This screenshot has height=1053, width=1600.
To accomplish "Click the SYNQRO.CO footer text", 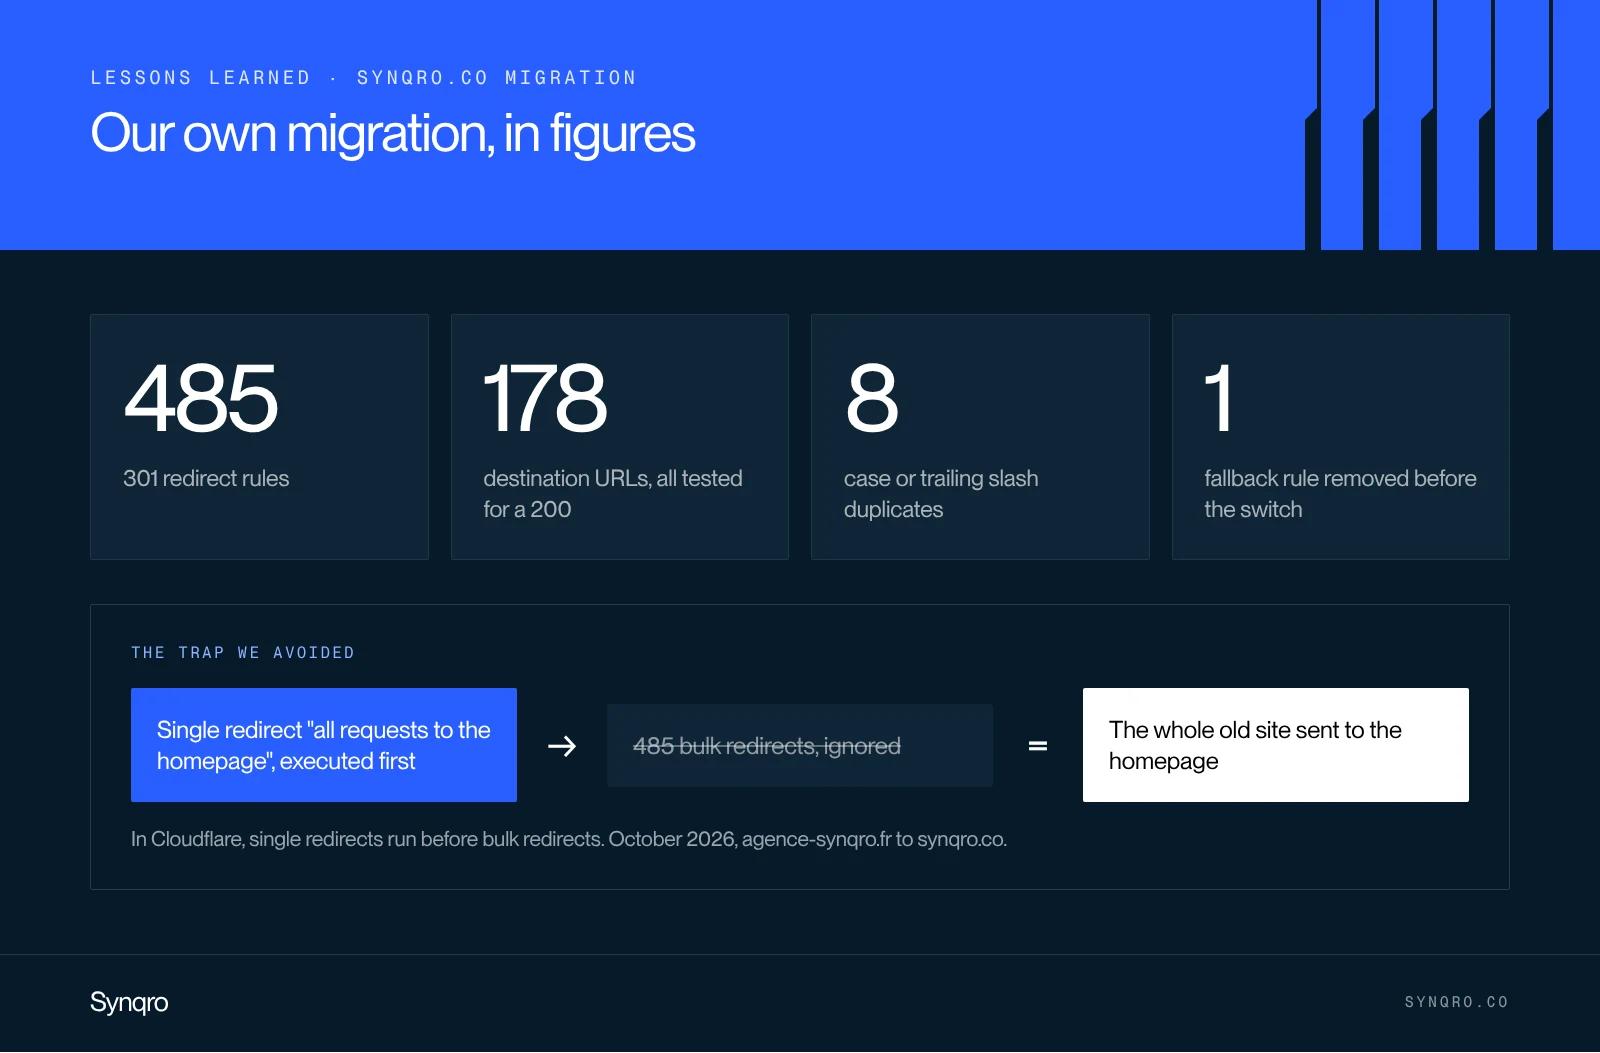I will click(1456, 1002).
